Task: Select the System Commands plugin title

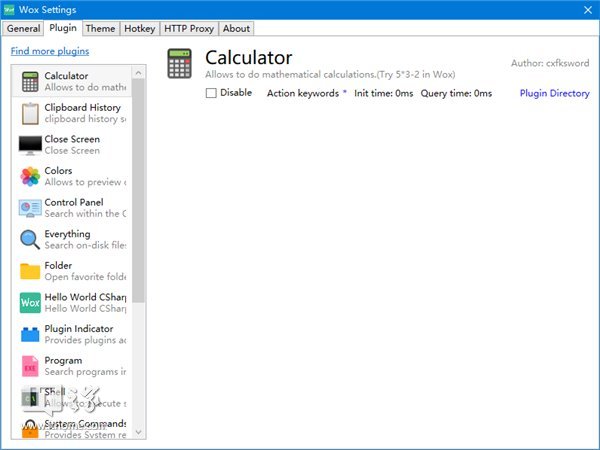Action: [85, 423]
